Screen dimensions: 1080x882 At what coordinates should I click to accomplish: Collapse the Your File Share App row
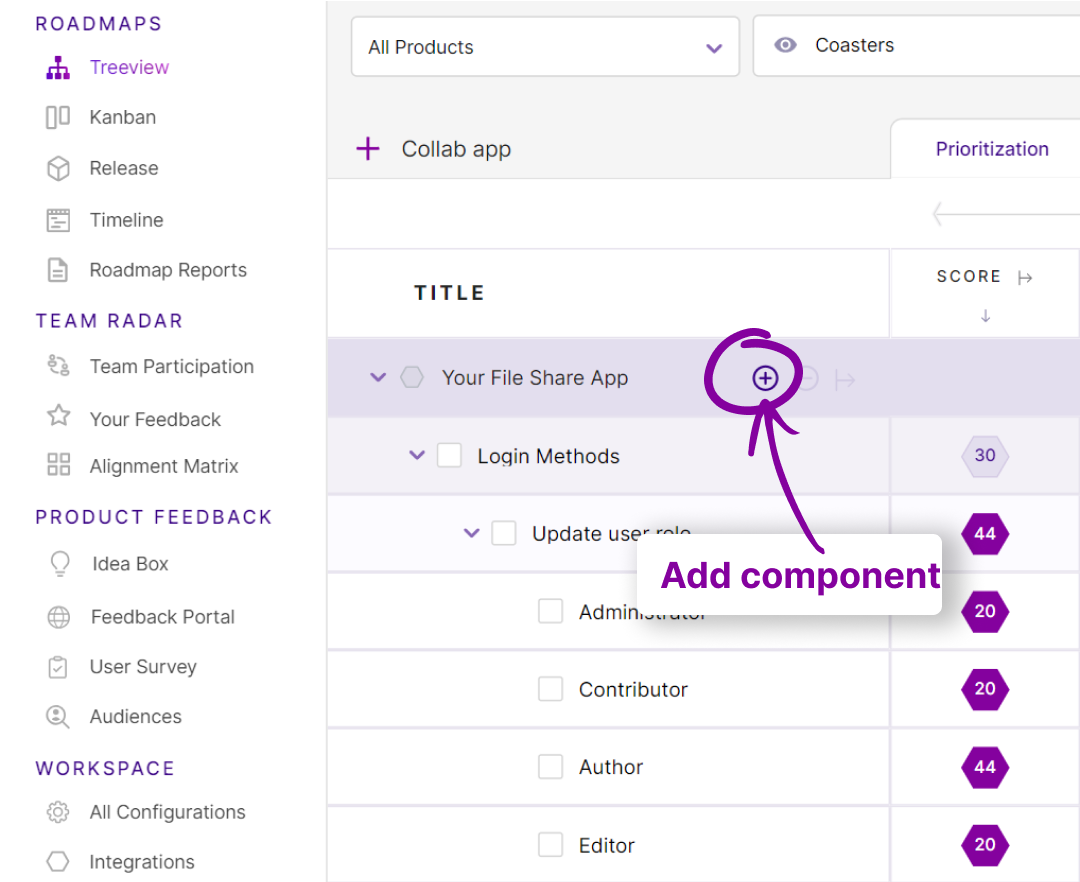[x=378, y=378]
